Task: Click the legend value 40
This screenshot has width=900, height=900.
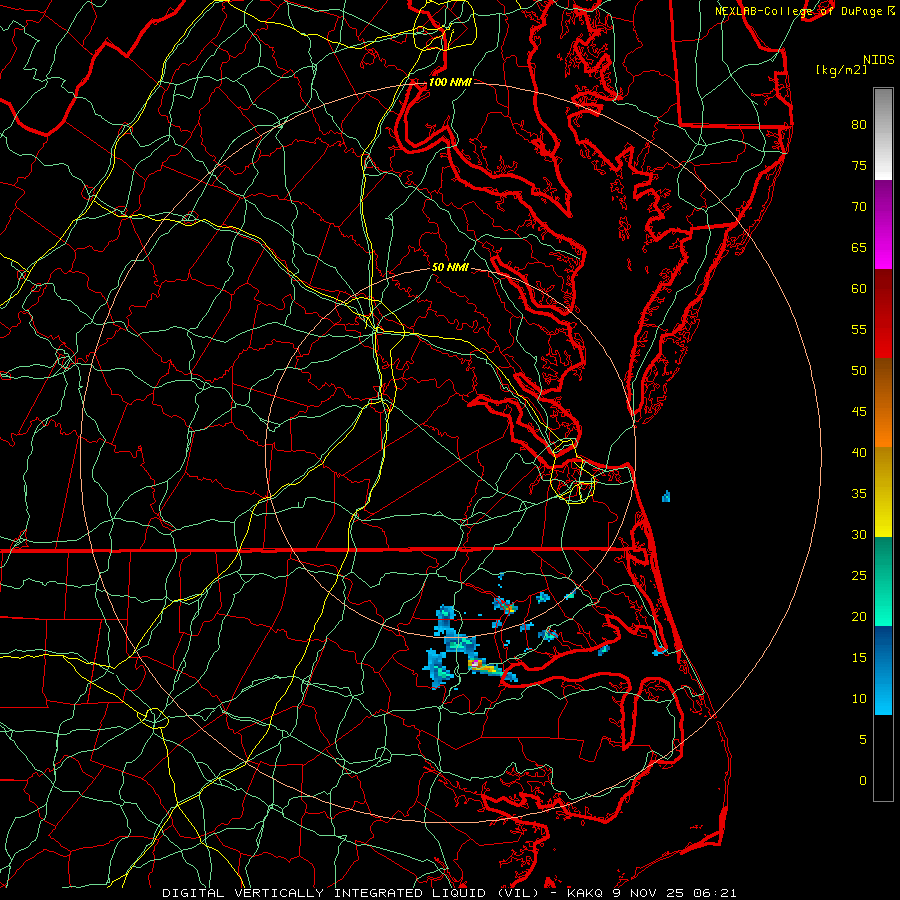Action: 859,452
